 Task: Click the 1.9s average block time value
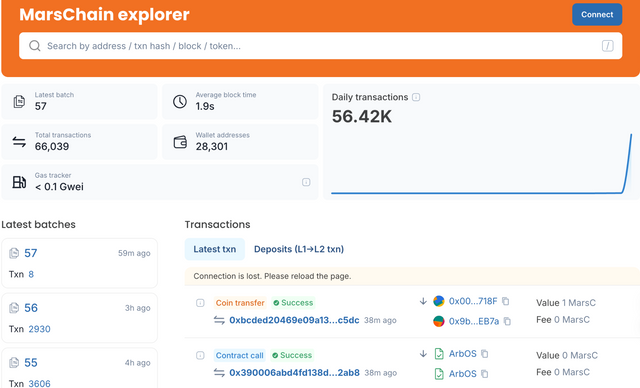pos(205,106)
